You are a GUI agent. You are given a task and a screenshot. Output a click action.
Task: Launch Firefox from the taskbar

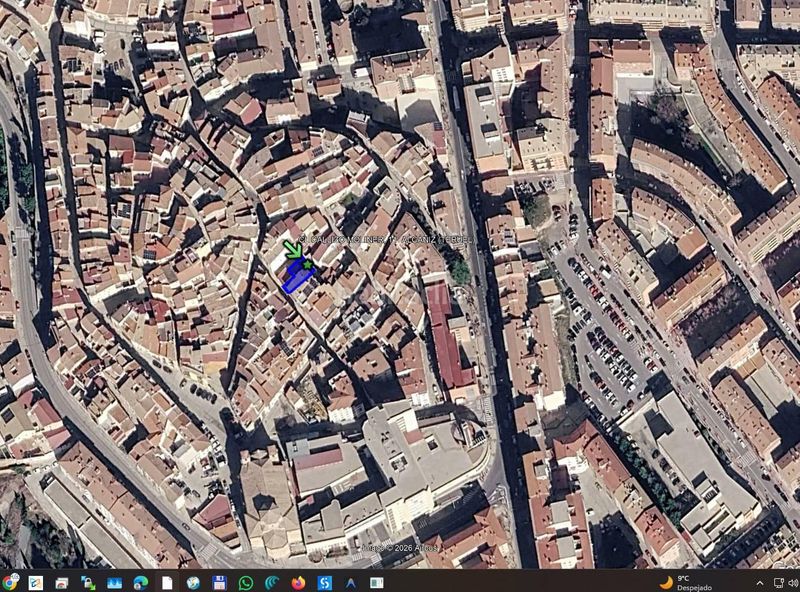pyautogui.click(x=298, y=583)
